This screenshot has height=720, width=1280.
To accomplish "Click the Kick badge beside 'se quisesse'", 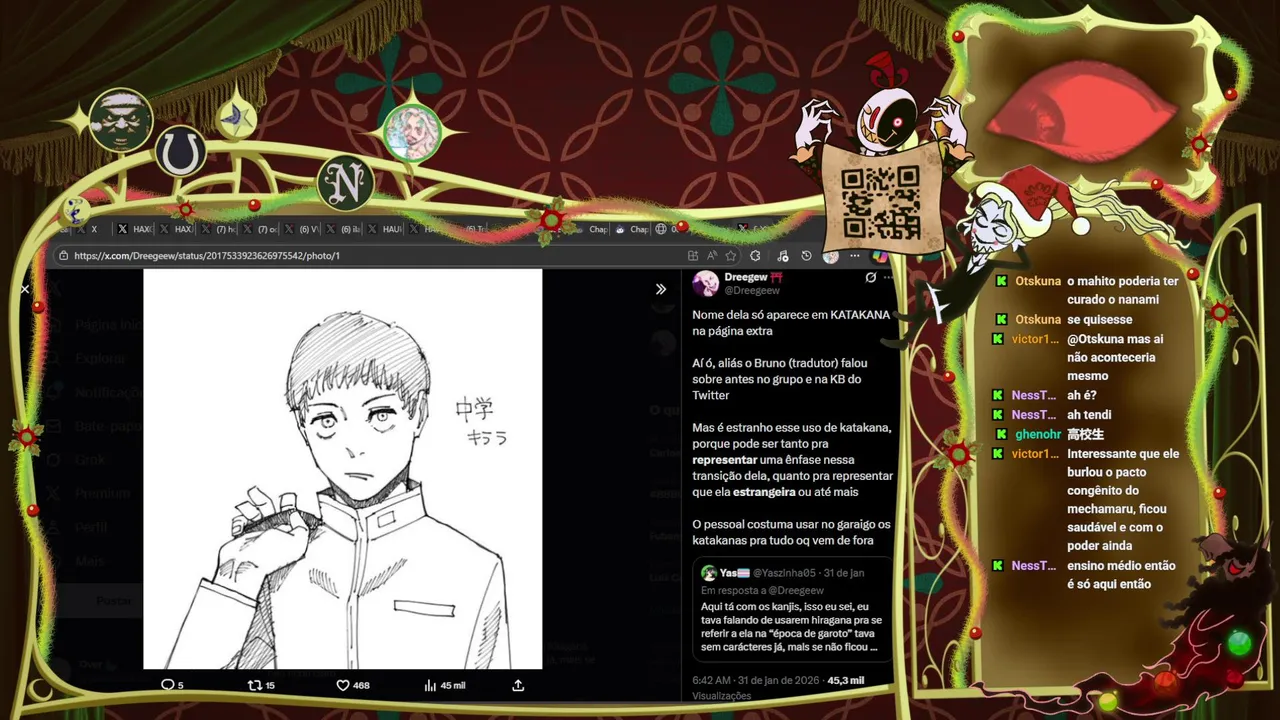I will click(x=1001, y=319).
